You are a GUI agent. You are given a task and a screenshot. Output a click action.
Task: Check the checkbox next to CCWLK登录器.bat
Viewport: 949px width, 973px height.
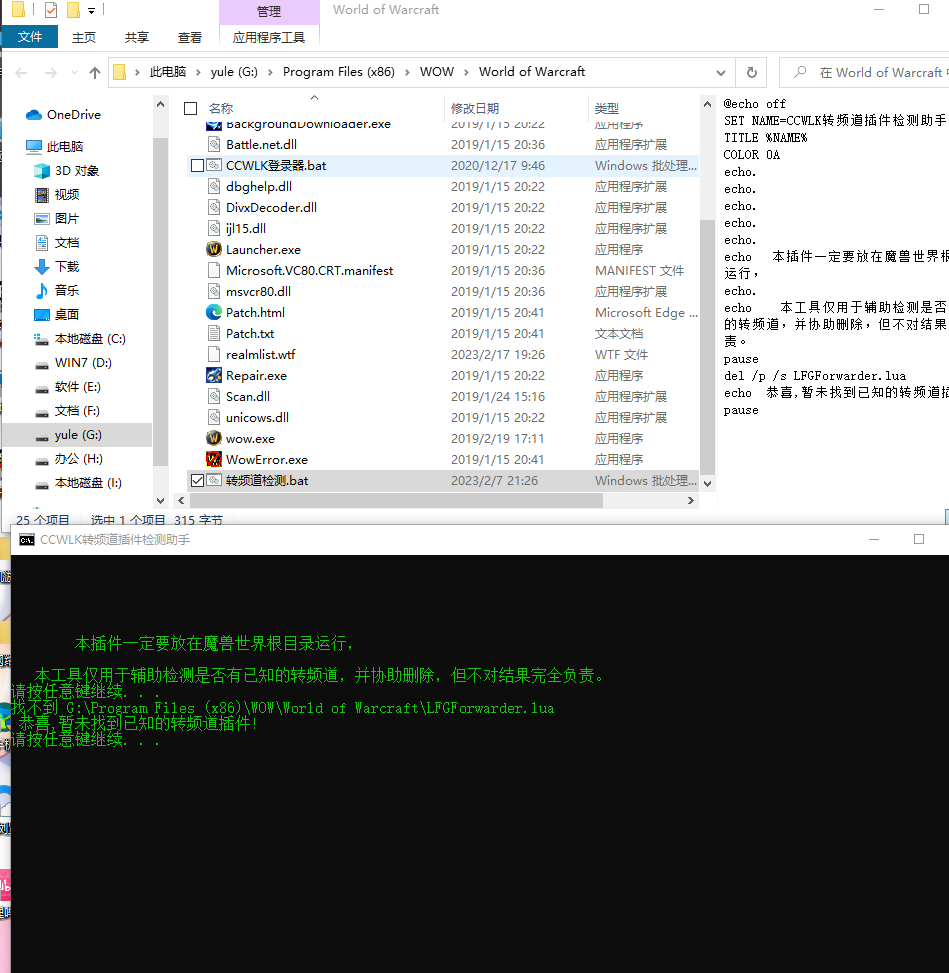(197, 165)
